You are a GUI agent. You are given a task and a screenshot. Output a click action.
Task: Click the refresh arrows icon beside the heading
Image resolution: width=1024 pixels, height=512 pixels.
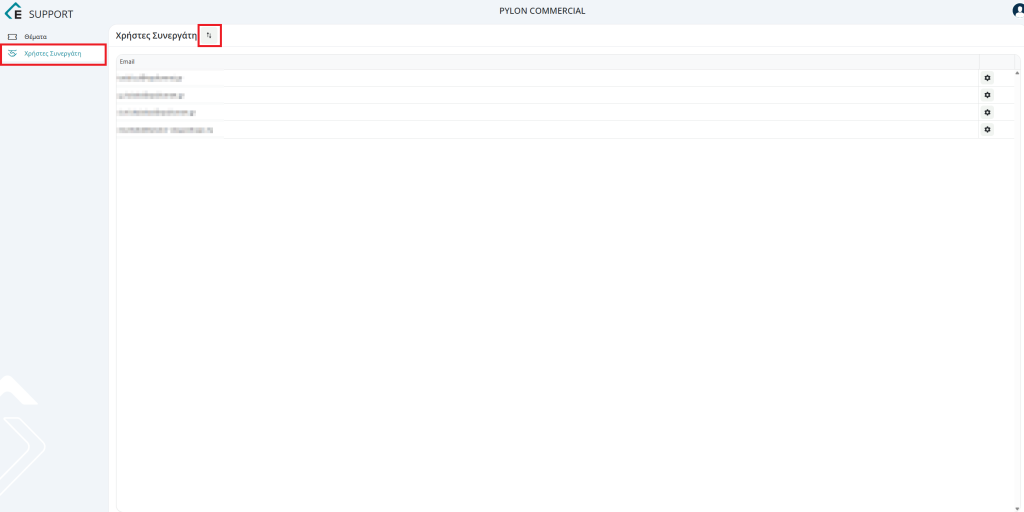209,35
